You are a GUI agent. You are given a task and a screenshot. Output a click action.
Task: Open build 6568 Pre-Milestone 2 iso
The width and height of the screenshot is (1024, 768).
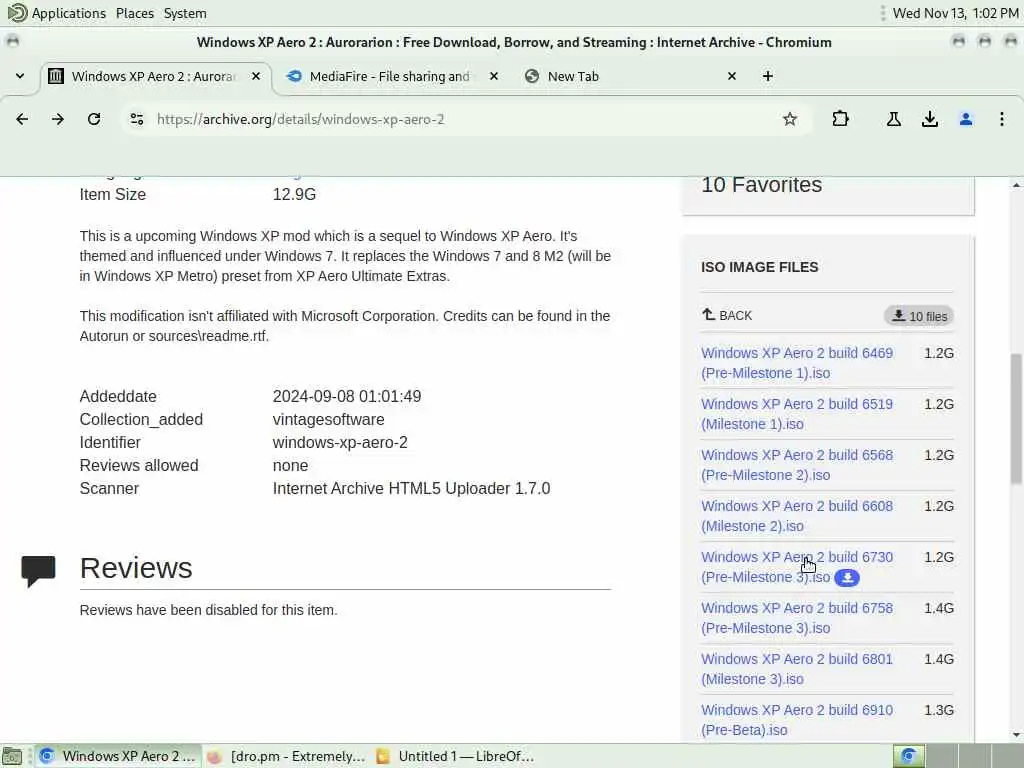[x=797, y=464]
